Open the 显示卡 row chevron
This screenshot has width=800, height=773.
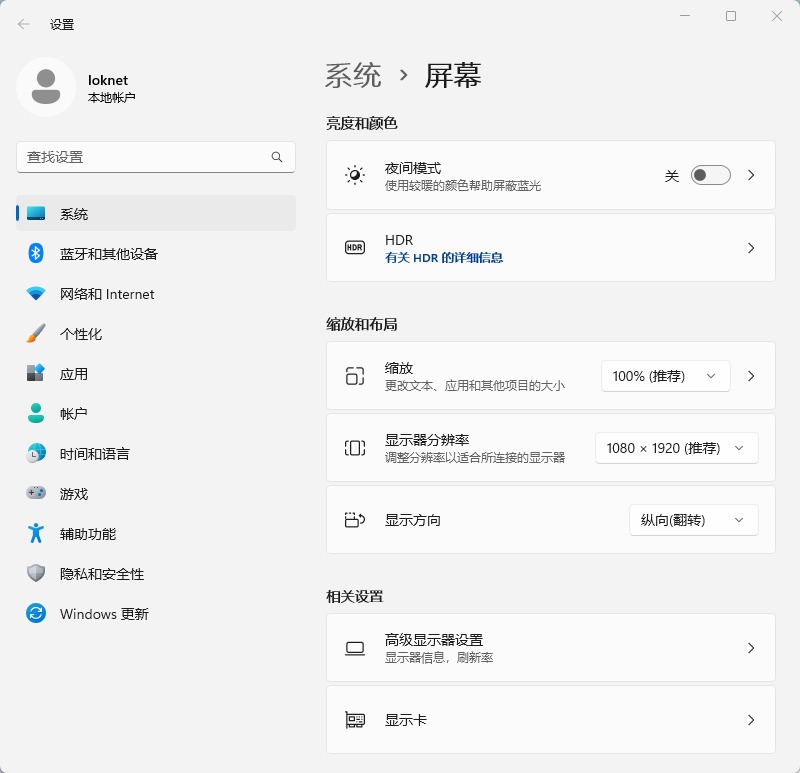coord(751,720)
